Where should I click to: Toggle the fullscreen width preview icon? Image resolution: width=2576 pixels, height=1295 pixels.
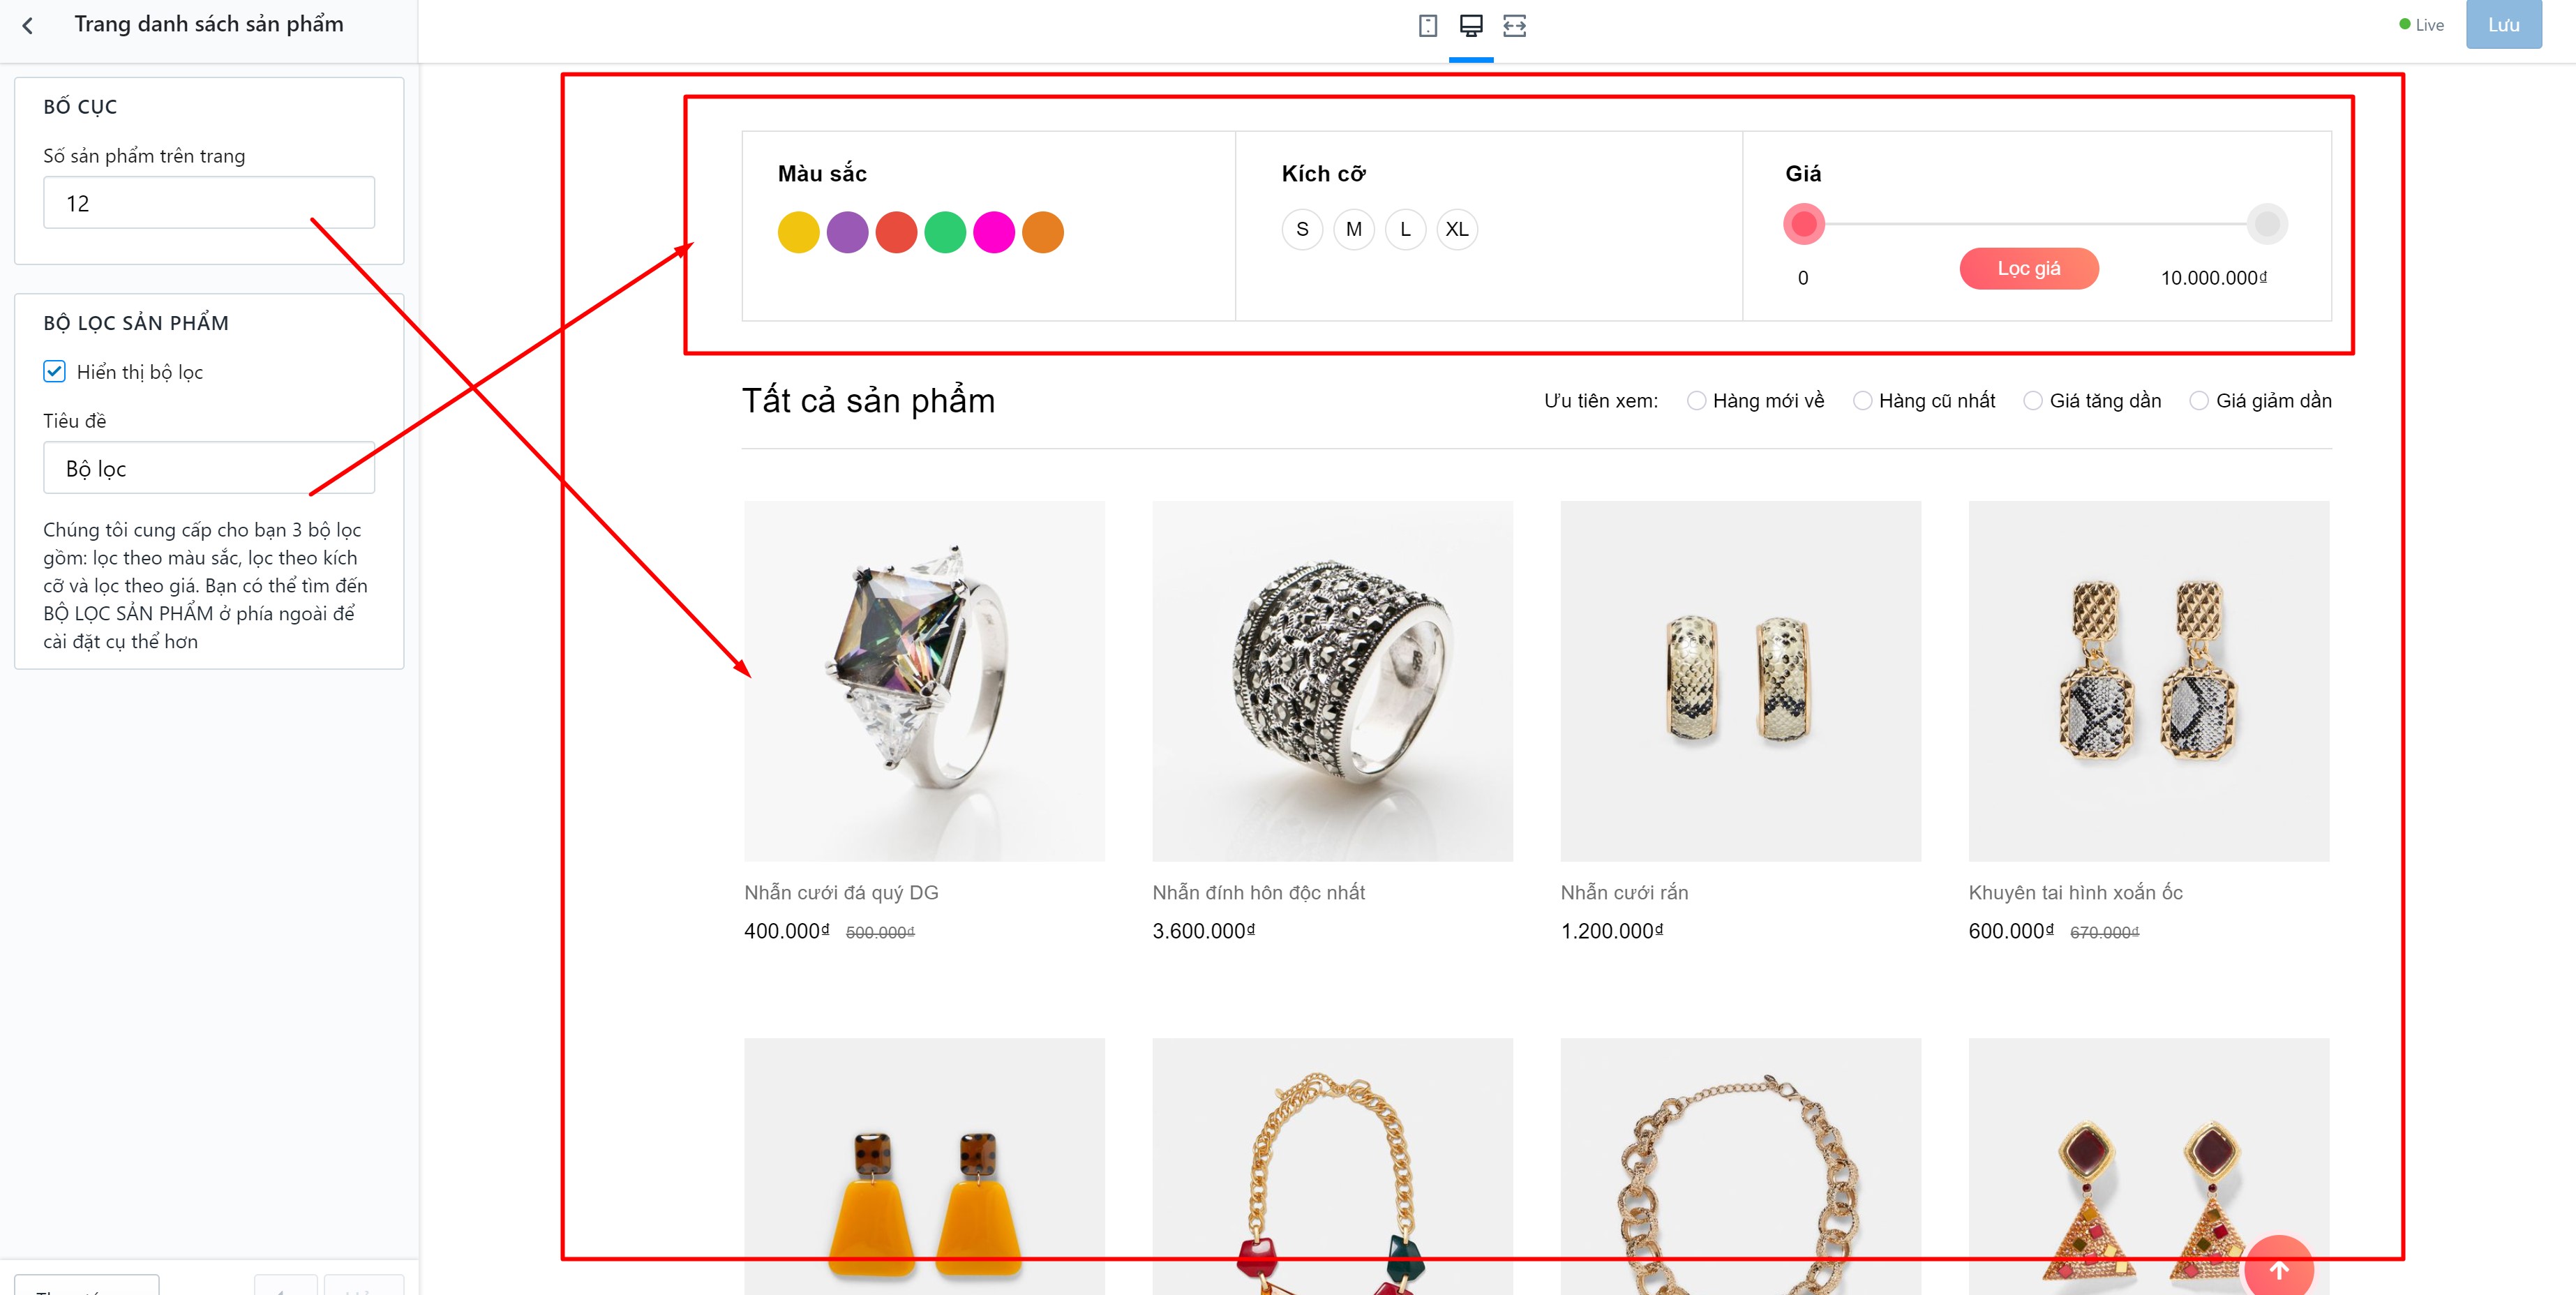pos(1515,26)
